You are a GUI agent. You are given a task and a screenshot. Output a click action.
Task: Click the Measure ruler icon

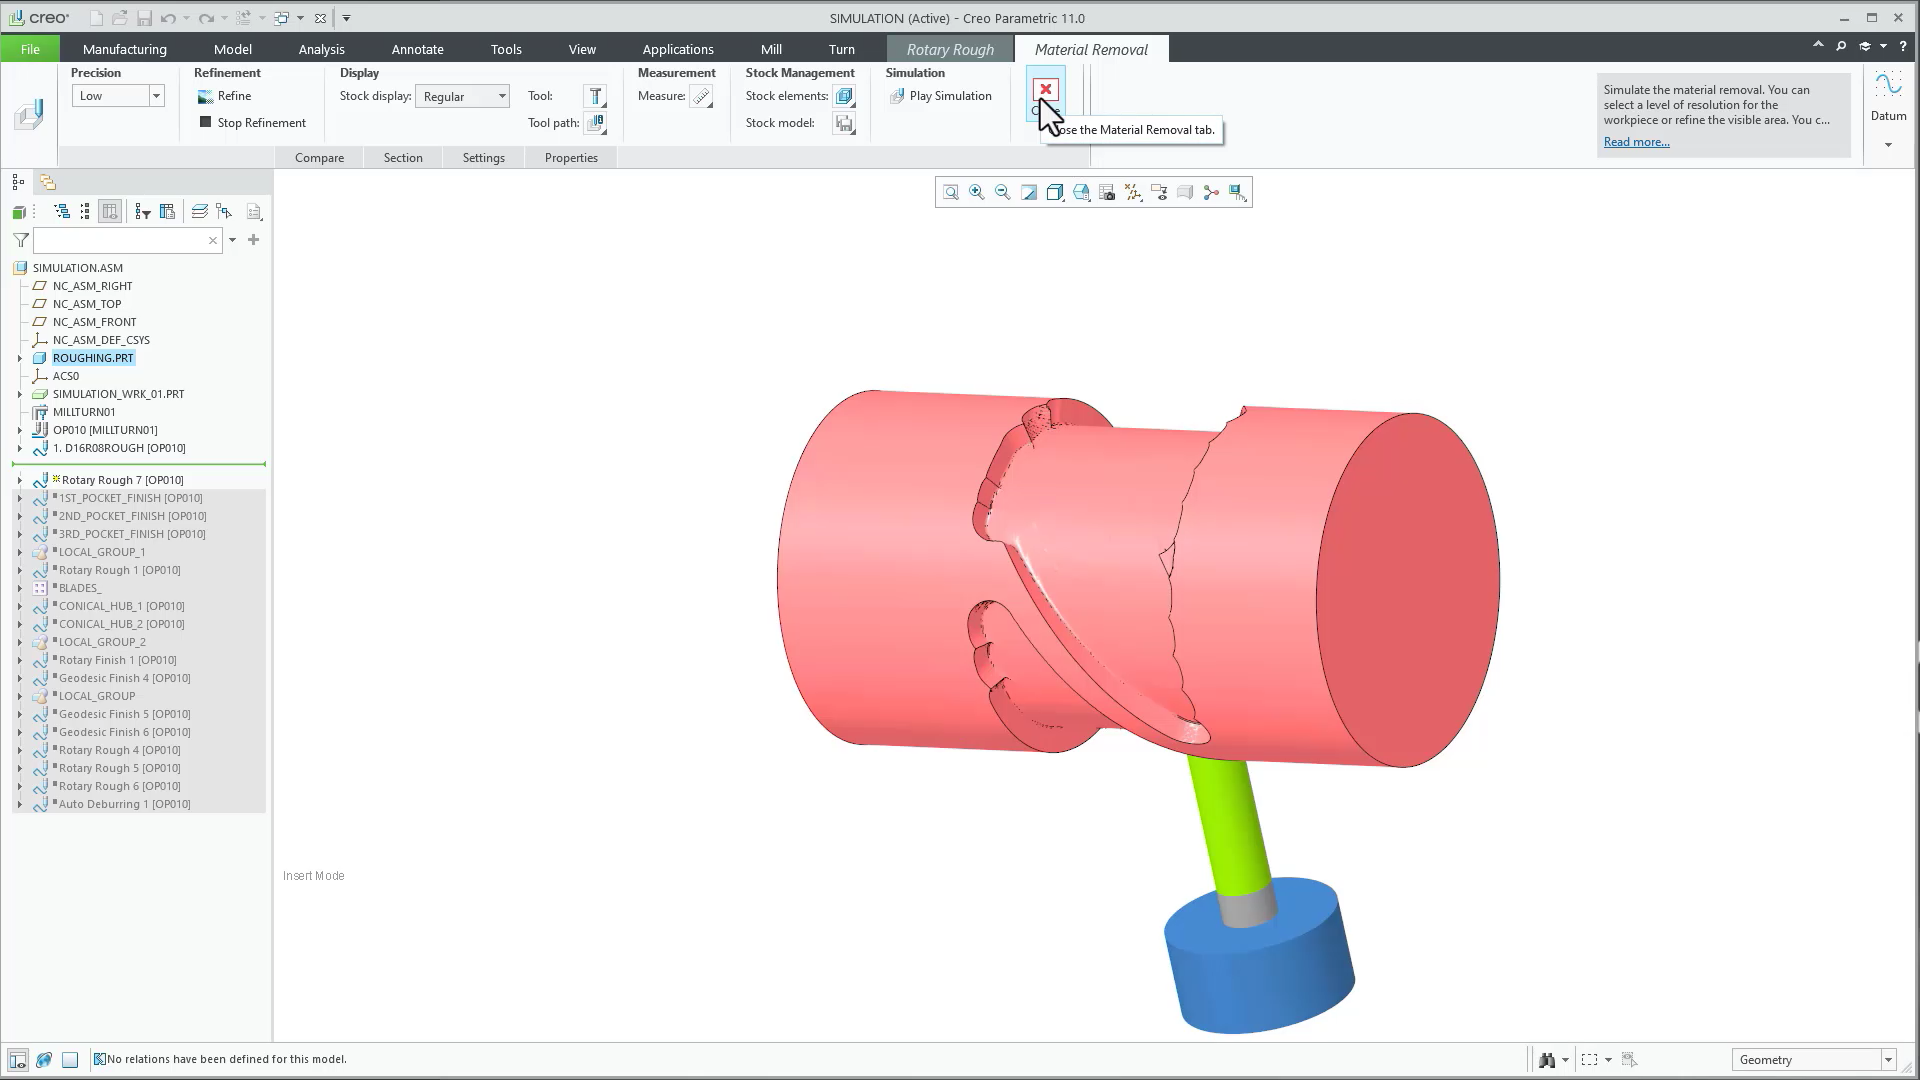click(701, 96)
